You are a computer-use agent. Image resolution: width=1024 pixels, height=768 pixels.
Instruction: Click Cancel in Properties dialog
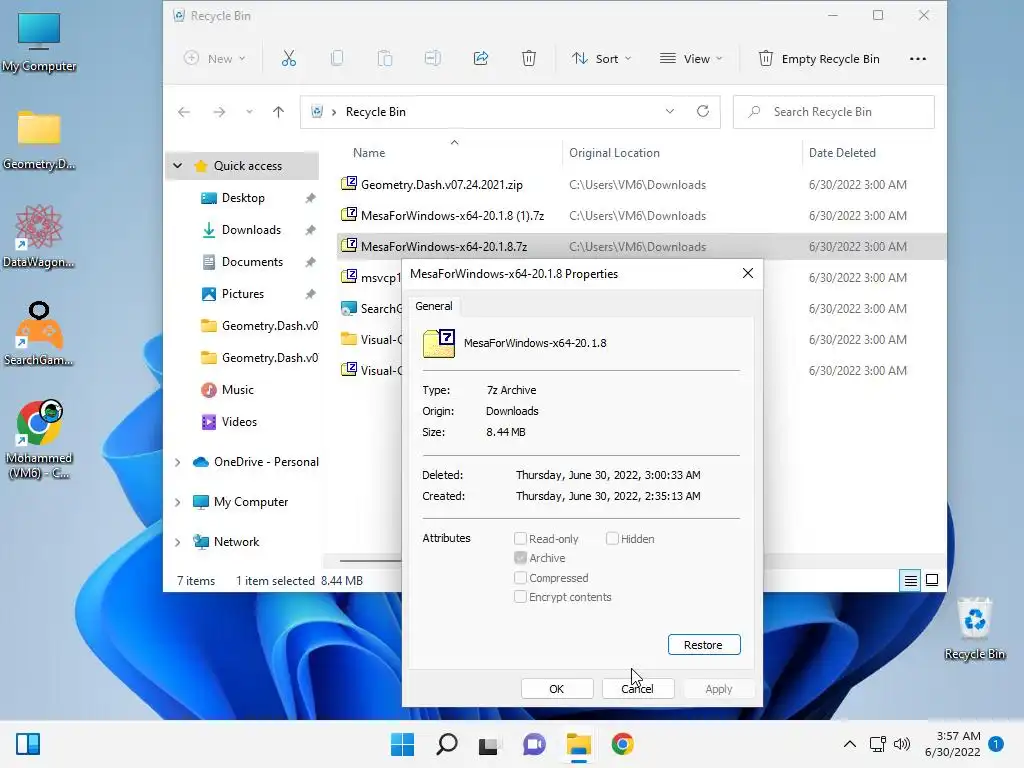638,689
